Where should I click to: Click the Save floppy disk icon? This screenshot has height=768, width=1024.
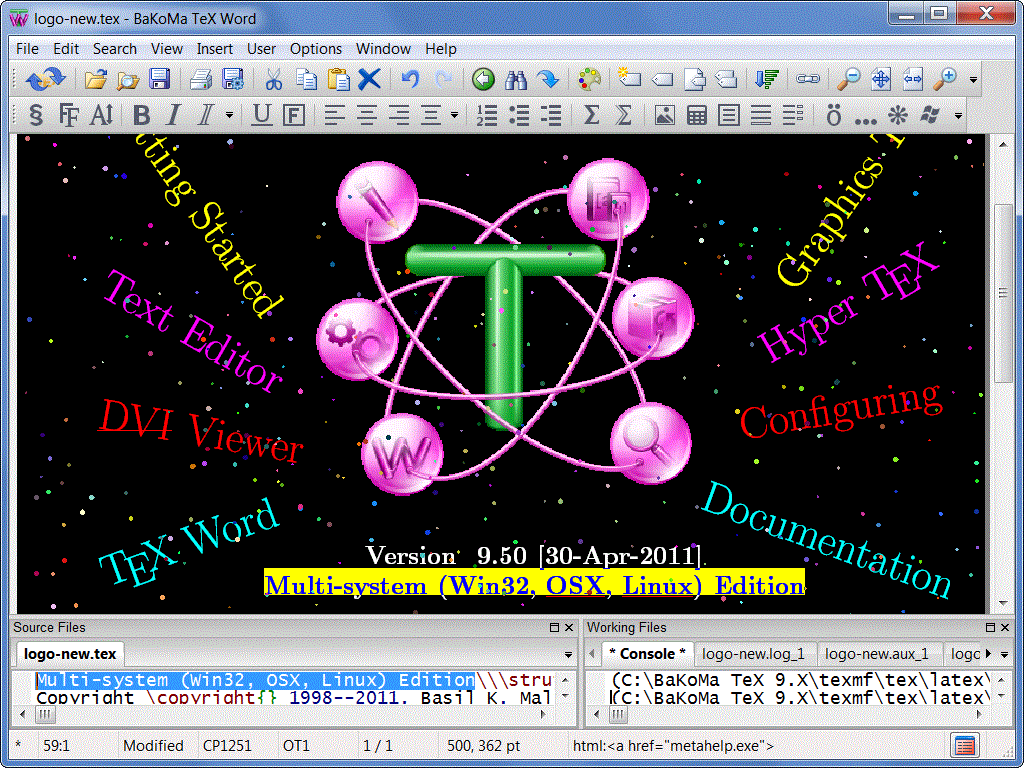[159, 79]
